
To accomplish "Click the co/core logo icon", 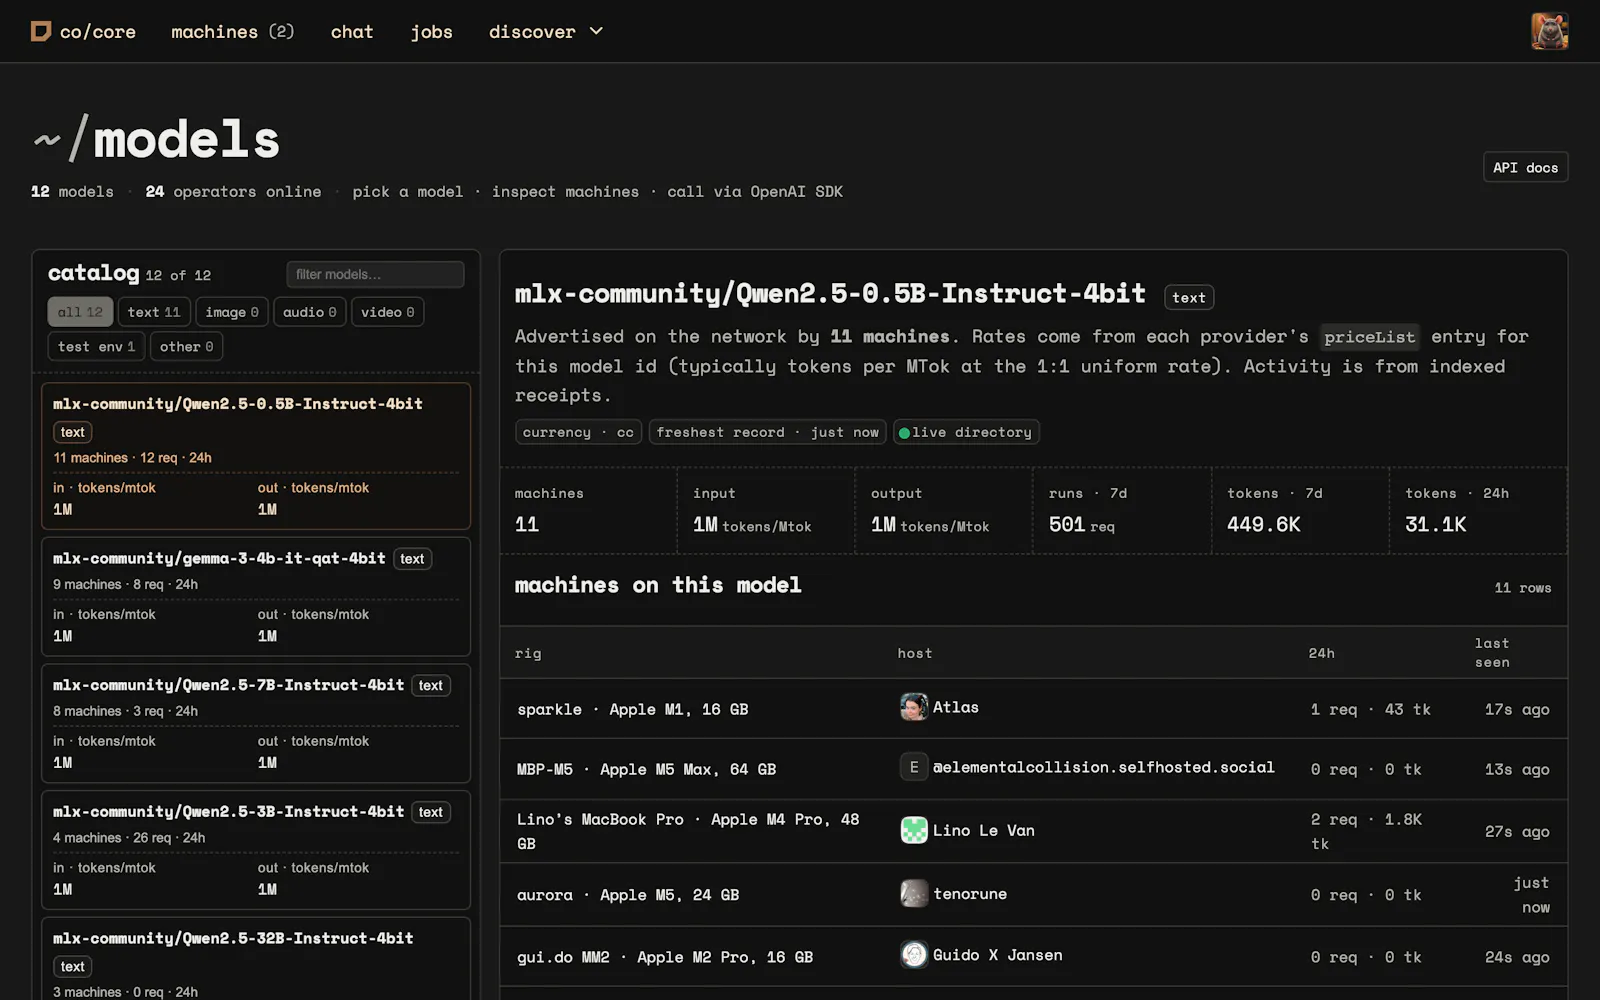I will point(41,31).
